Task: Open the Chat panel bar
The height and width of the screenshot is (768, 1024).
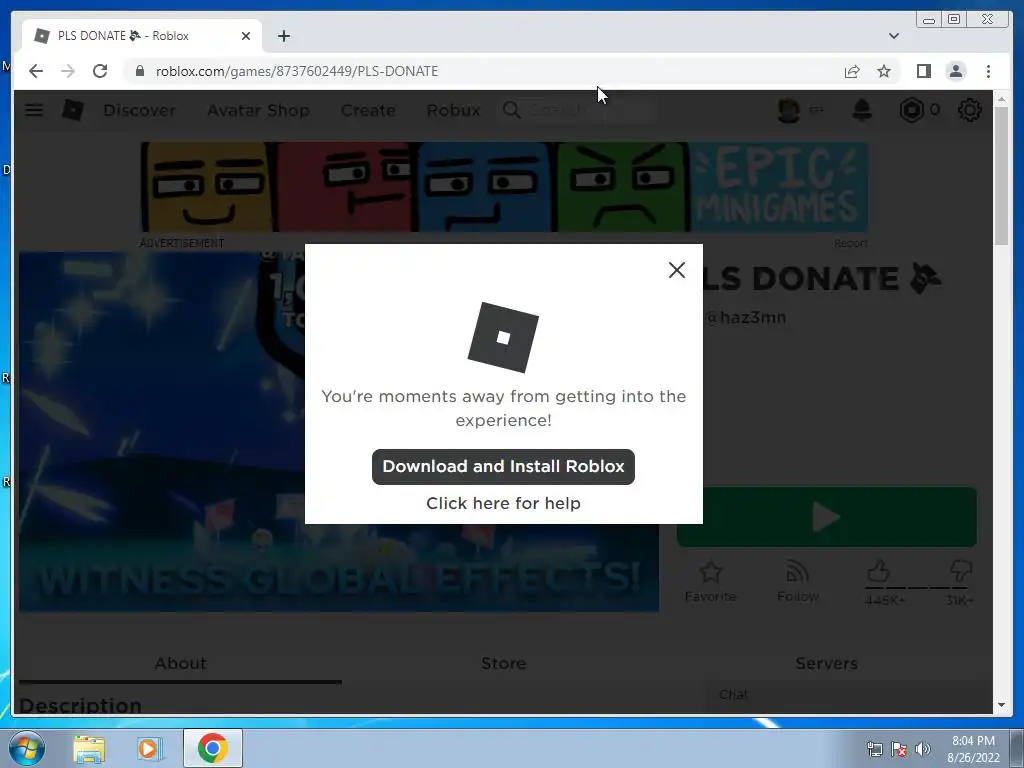Action: 849,695
